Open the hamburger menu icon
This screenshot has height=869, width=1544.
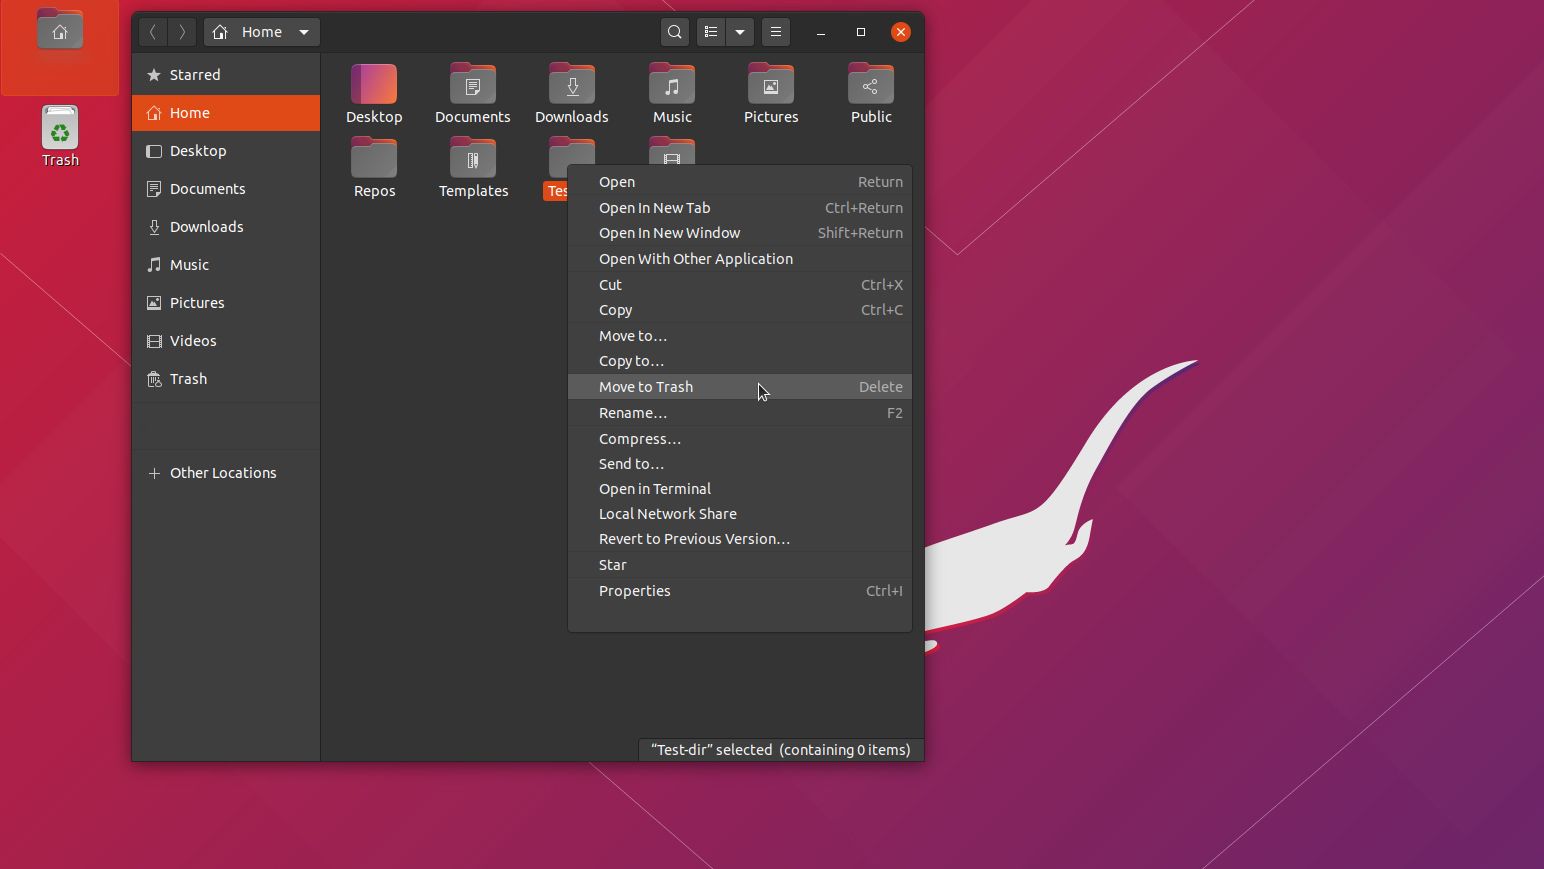(x=775, y=32)
